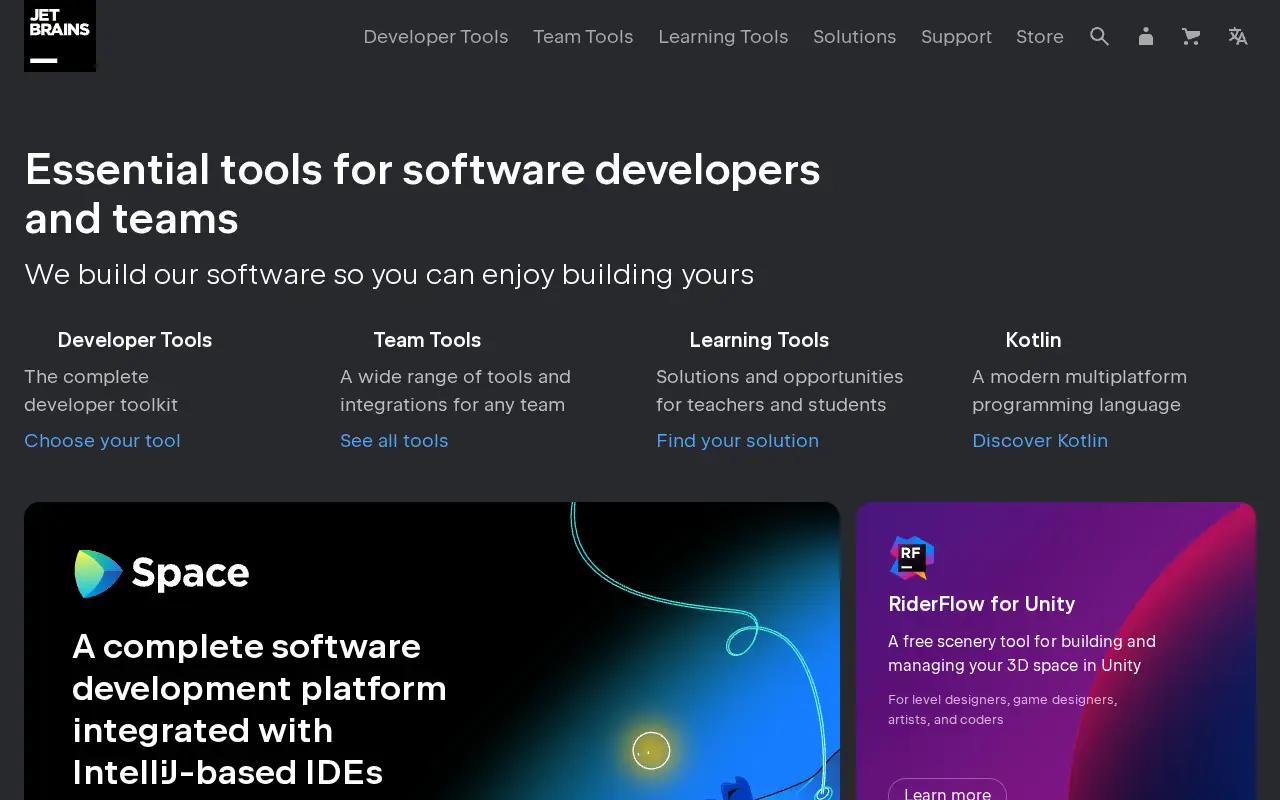Click 'The complete developer toolkit' description
Screen dimensions: 1280x800
click(x=101, y=391)
